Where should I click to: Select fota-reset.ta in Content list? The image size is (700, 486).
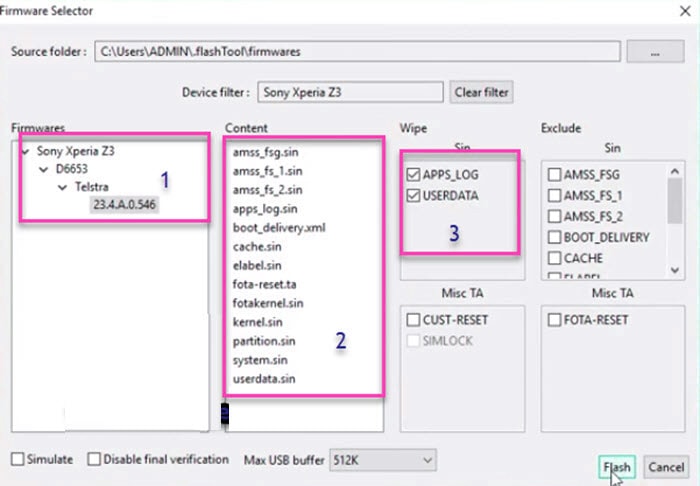click(x=264, y=284)
